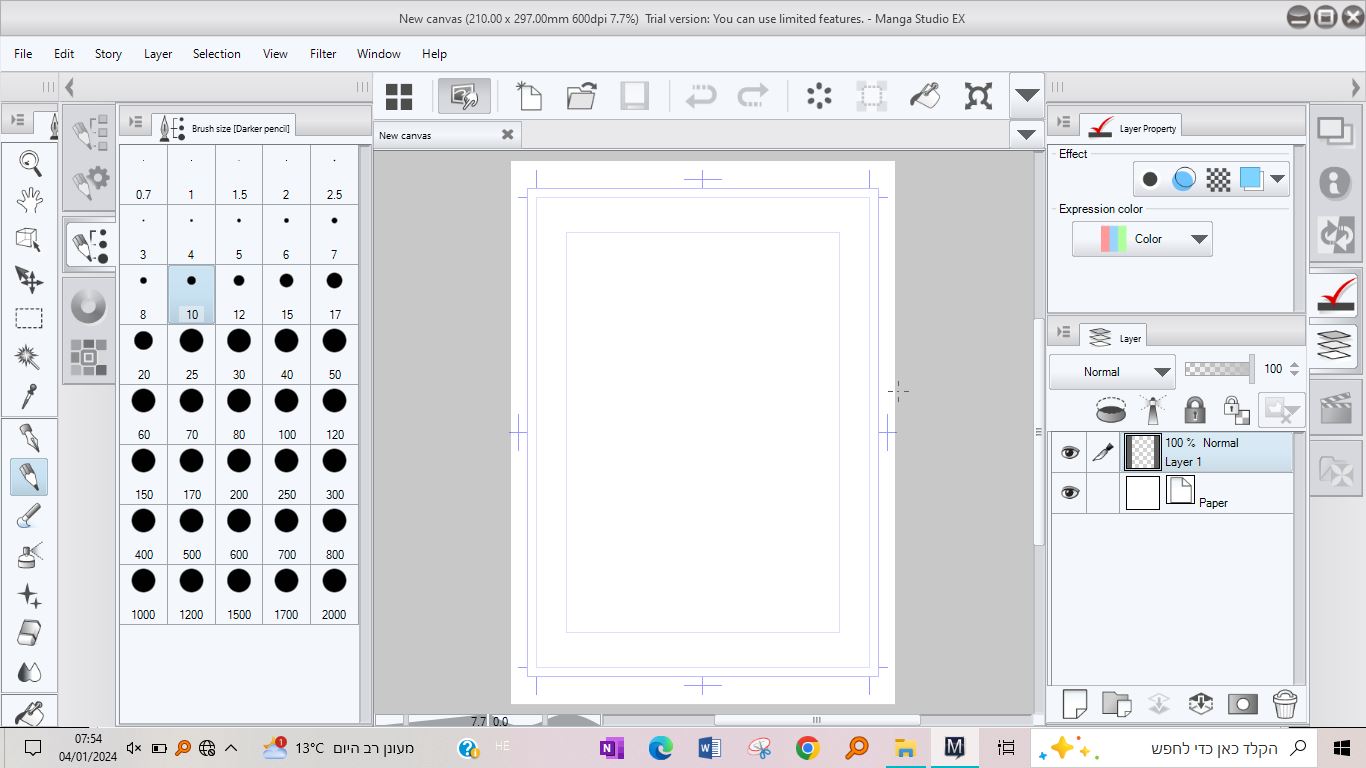Expand the Effect options arrow
This screenshot has width=1366, height=768.
1277,179
